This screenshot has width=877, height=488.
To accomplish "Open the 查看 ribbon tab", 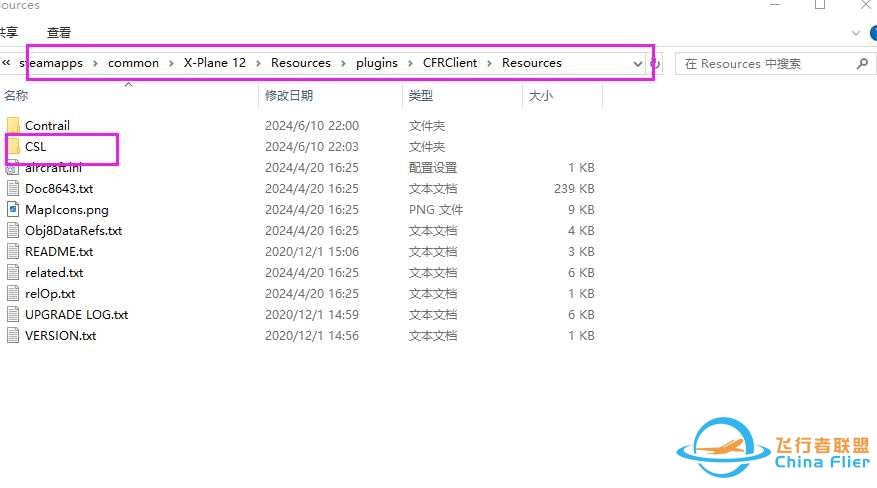I will tap(59, 32).
